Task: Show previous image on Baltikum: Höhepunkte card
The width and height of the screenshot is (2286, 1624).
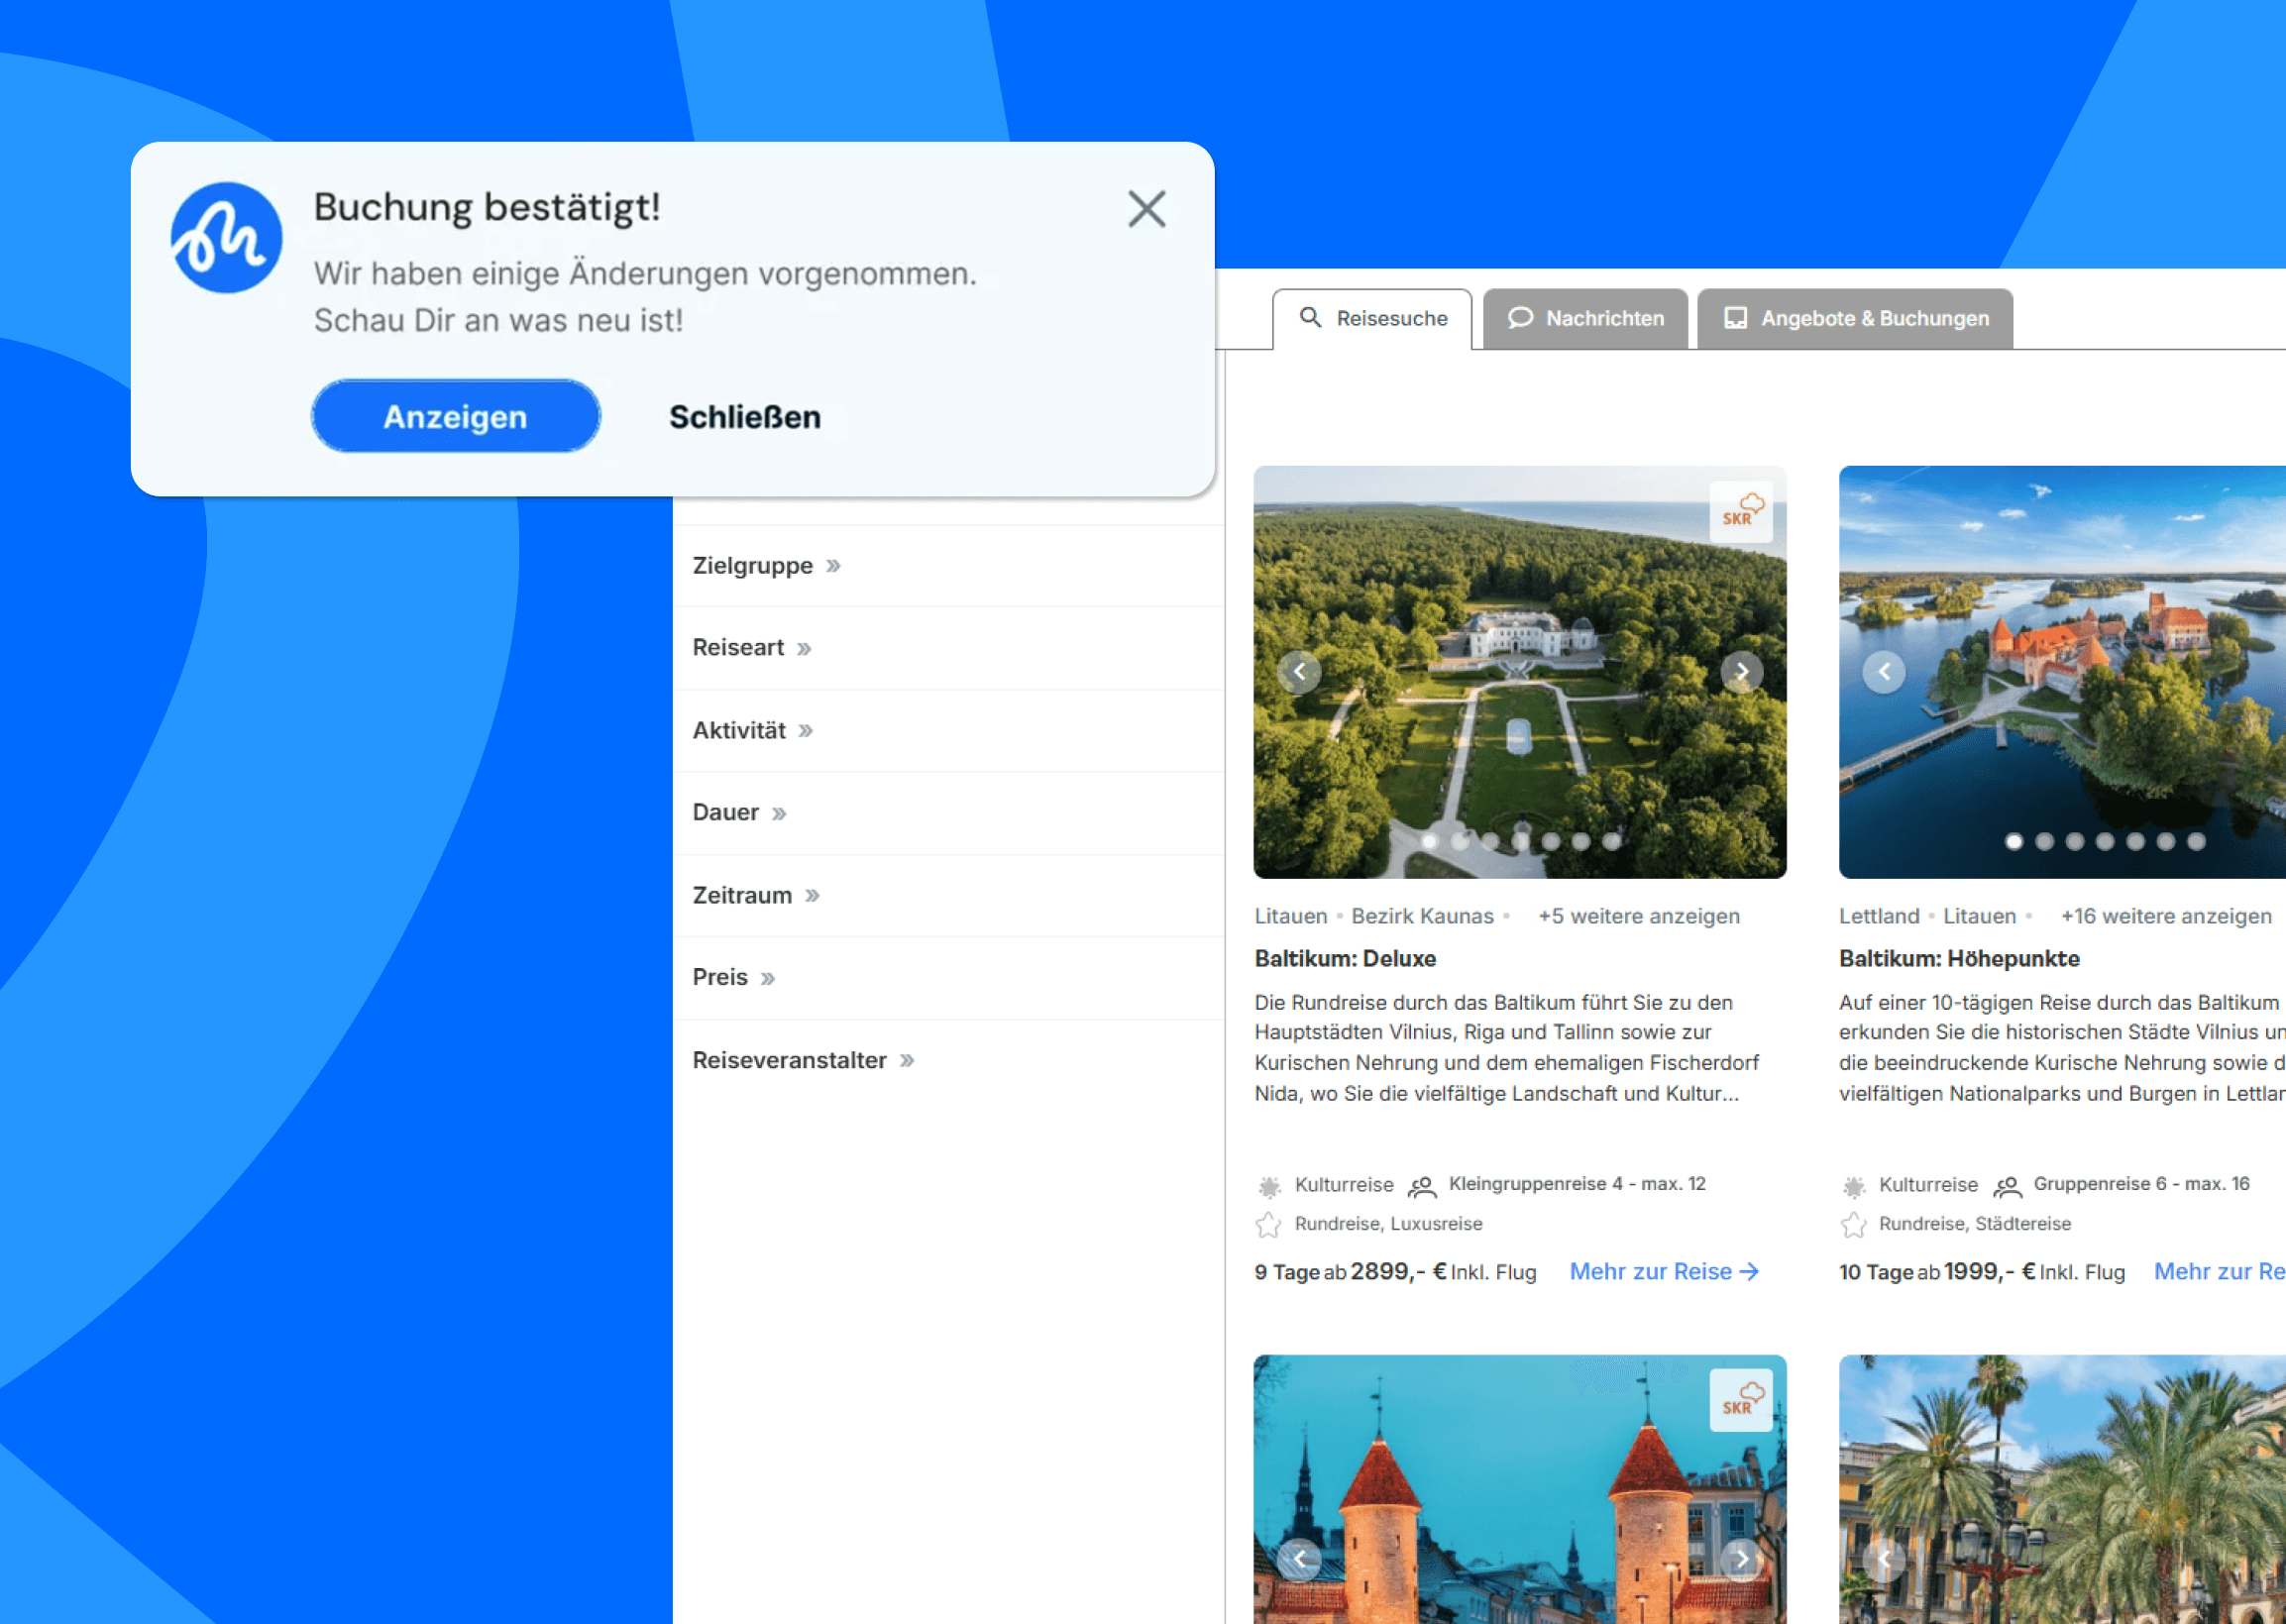Action: click(x=1884, y=672)
